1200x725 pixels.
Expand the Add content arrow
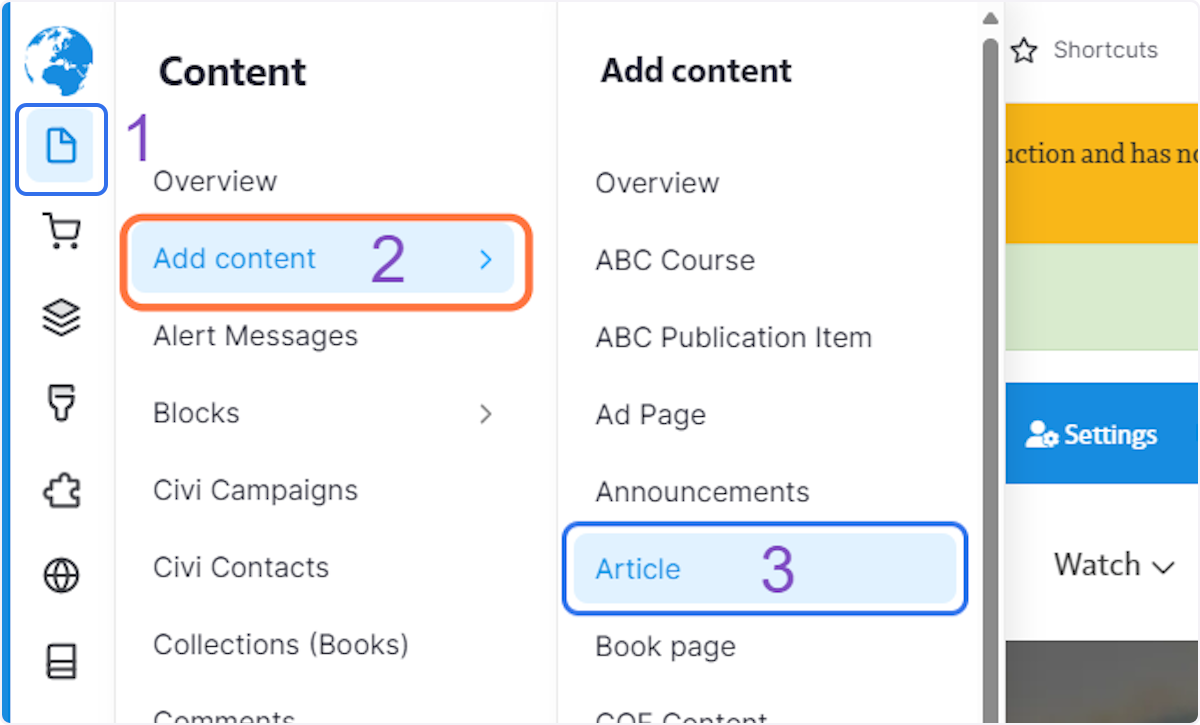[486, 259]
